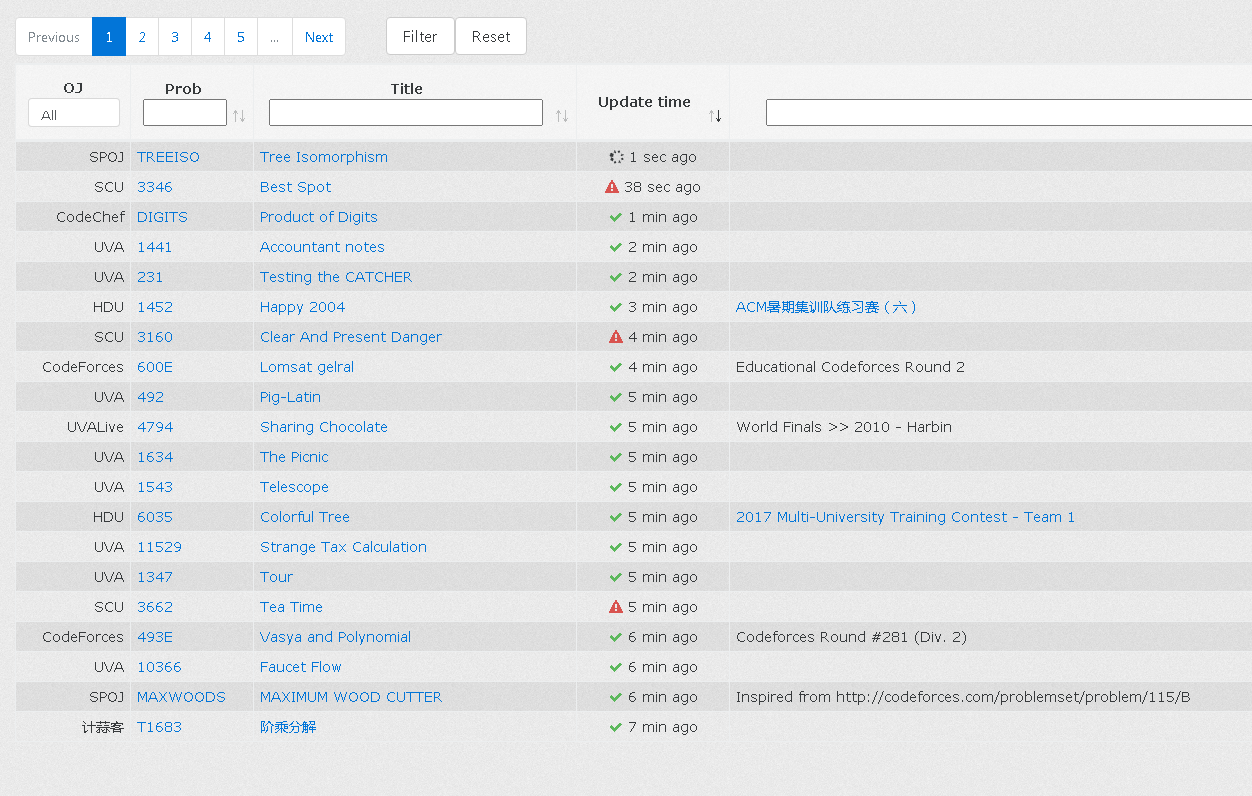Image resolution: width=1252 pixels, height=796 pixels.
Task: Click red warning icon on Best Spot row
Action: [612, 187]
